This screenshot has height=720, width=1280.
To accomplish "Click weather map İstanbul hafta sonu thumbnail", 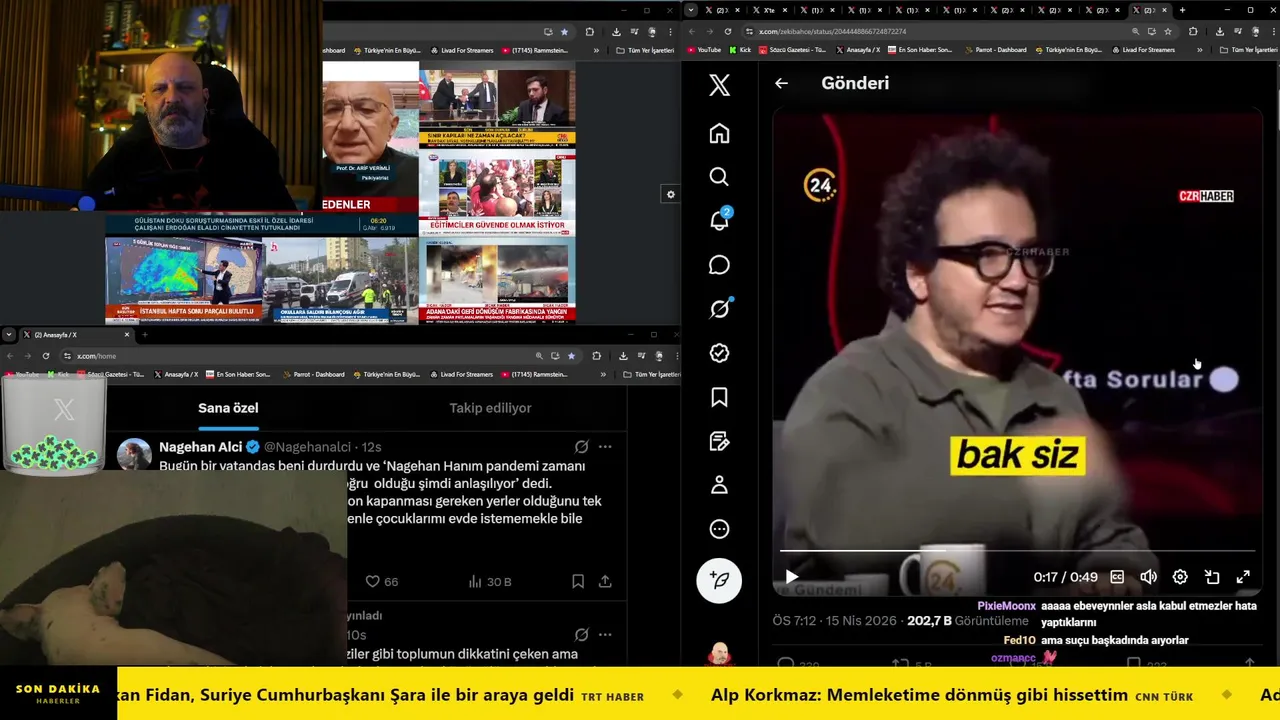I will point(184,279).
